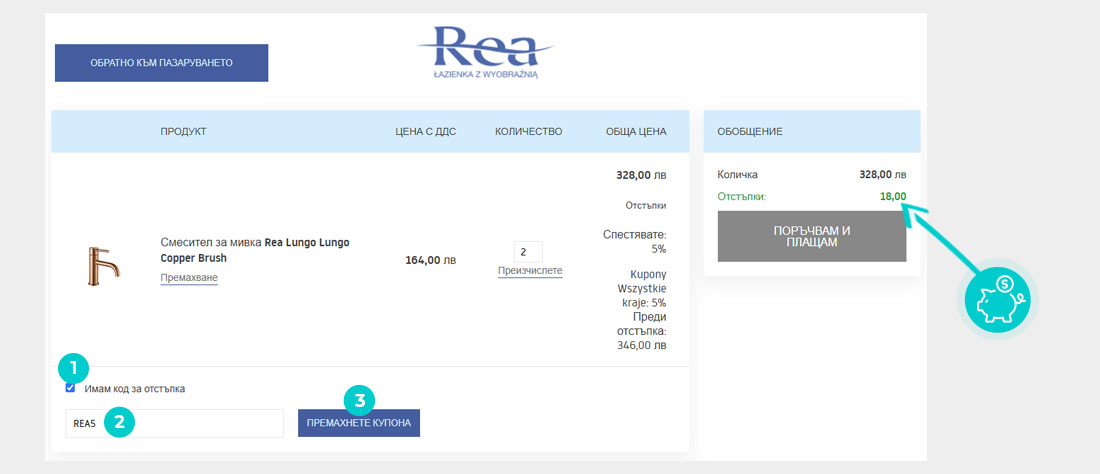1100x474 pixels.
Task: Click the 'ПРЕМАХНЕТЕ КУПОНА' button
Action: 359,423
